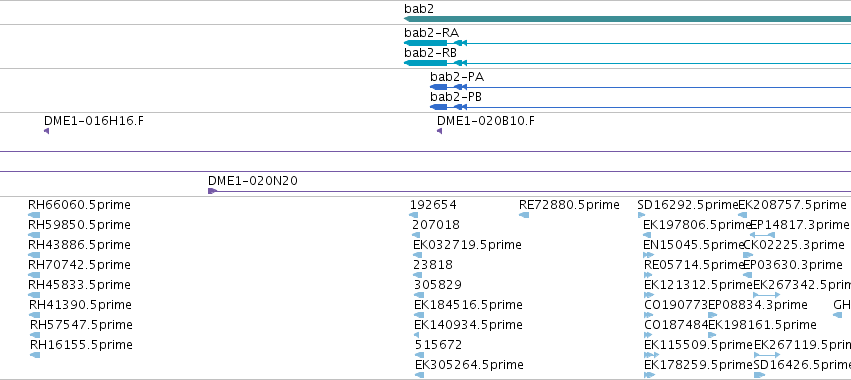Image resolution: width=851 pixels, height=380 pixels.
Task: Click the EST labeled 192654
Action: pyautogui.click(x=433, y=205)
